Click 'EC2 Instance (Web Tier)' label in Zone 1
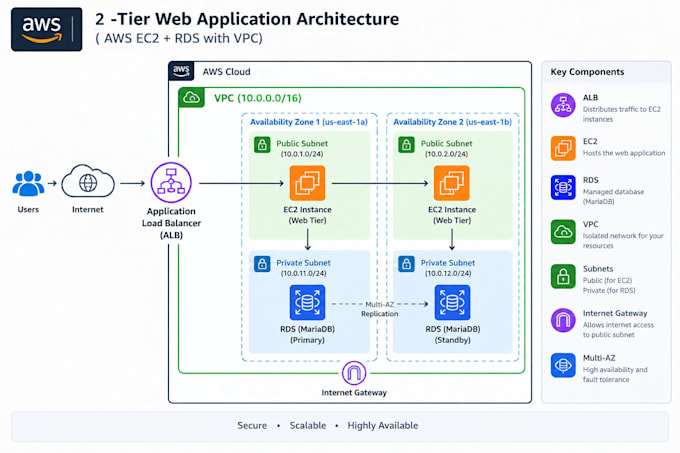Viewport: 680px width, 453px height. (307, 215)
